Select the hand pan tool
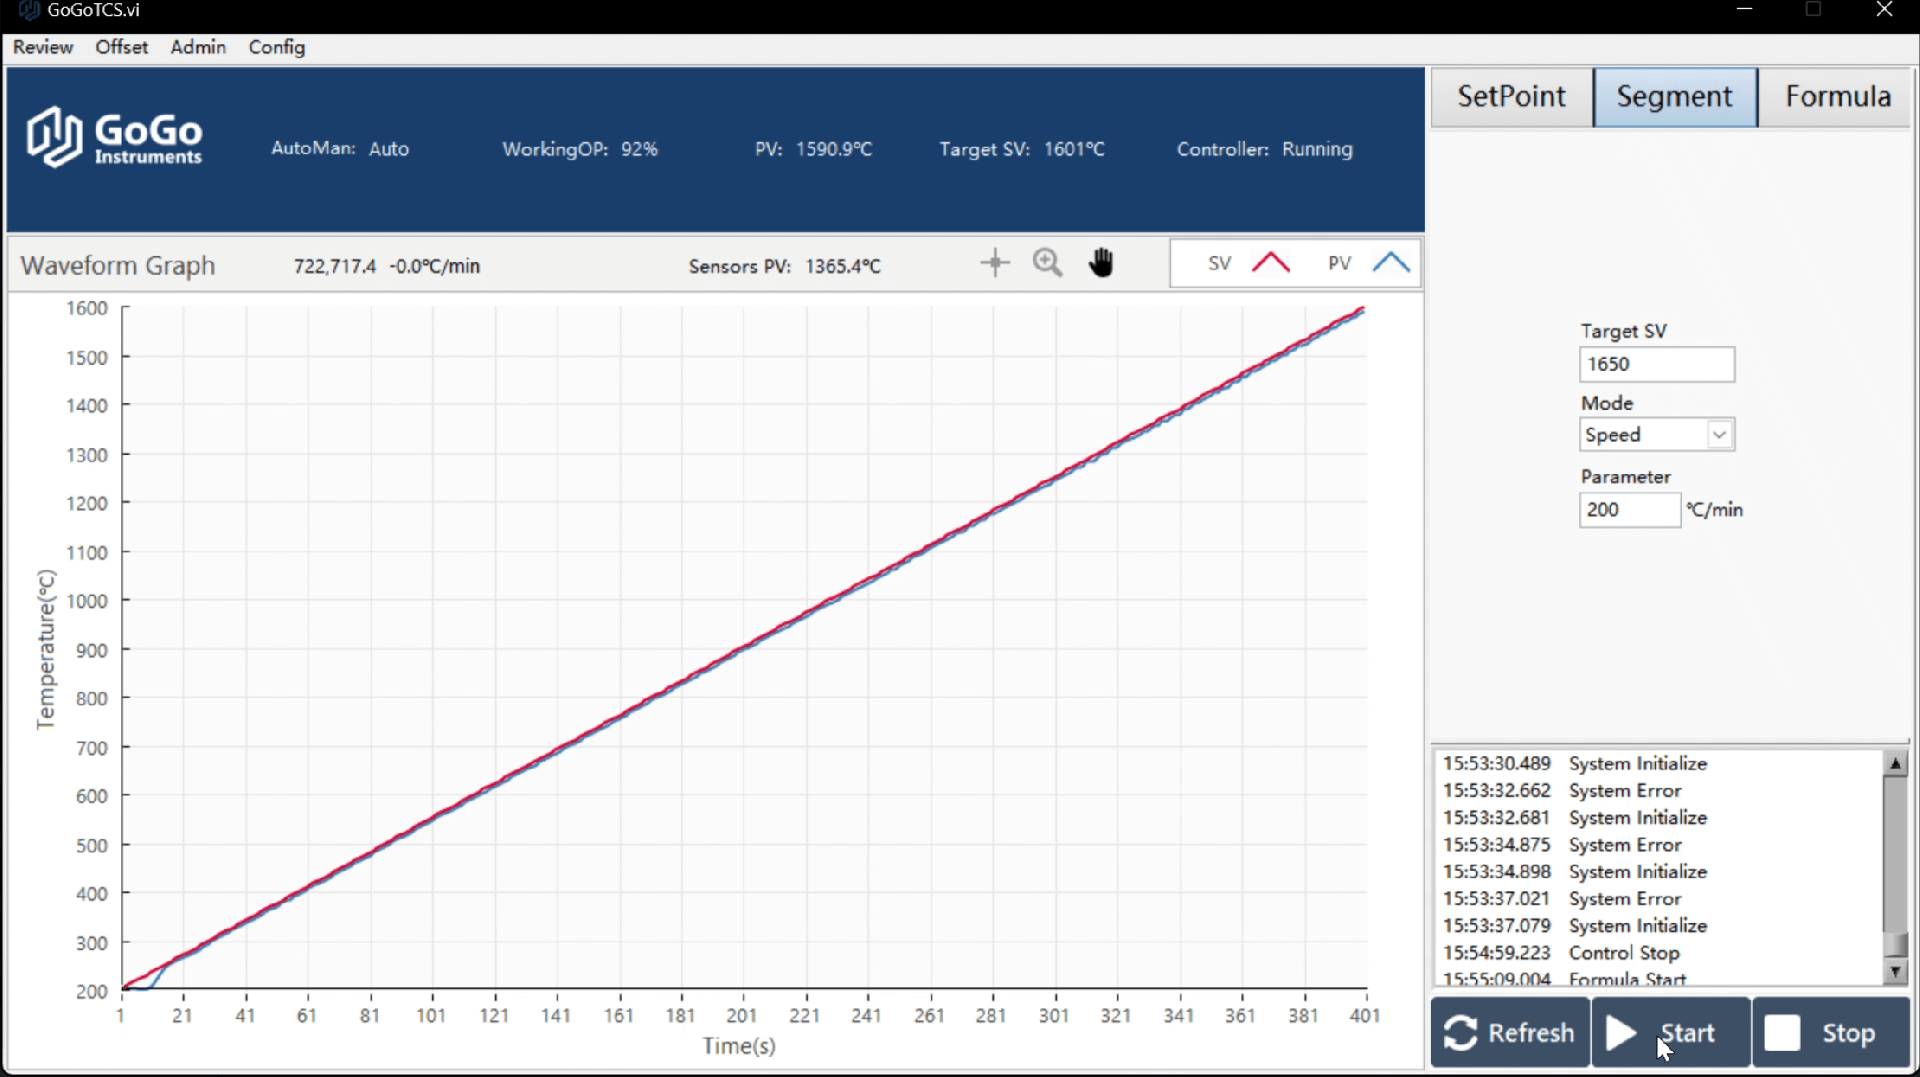This screenshot has width=1920, height=1077. [x=1101, y=263]
